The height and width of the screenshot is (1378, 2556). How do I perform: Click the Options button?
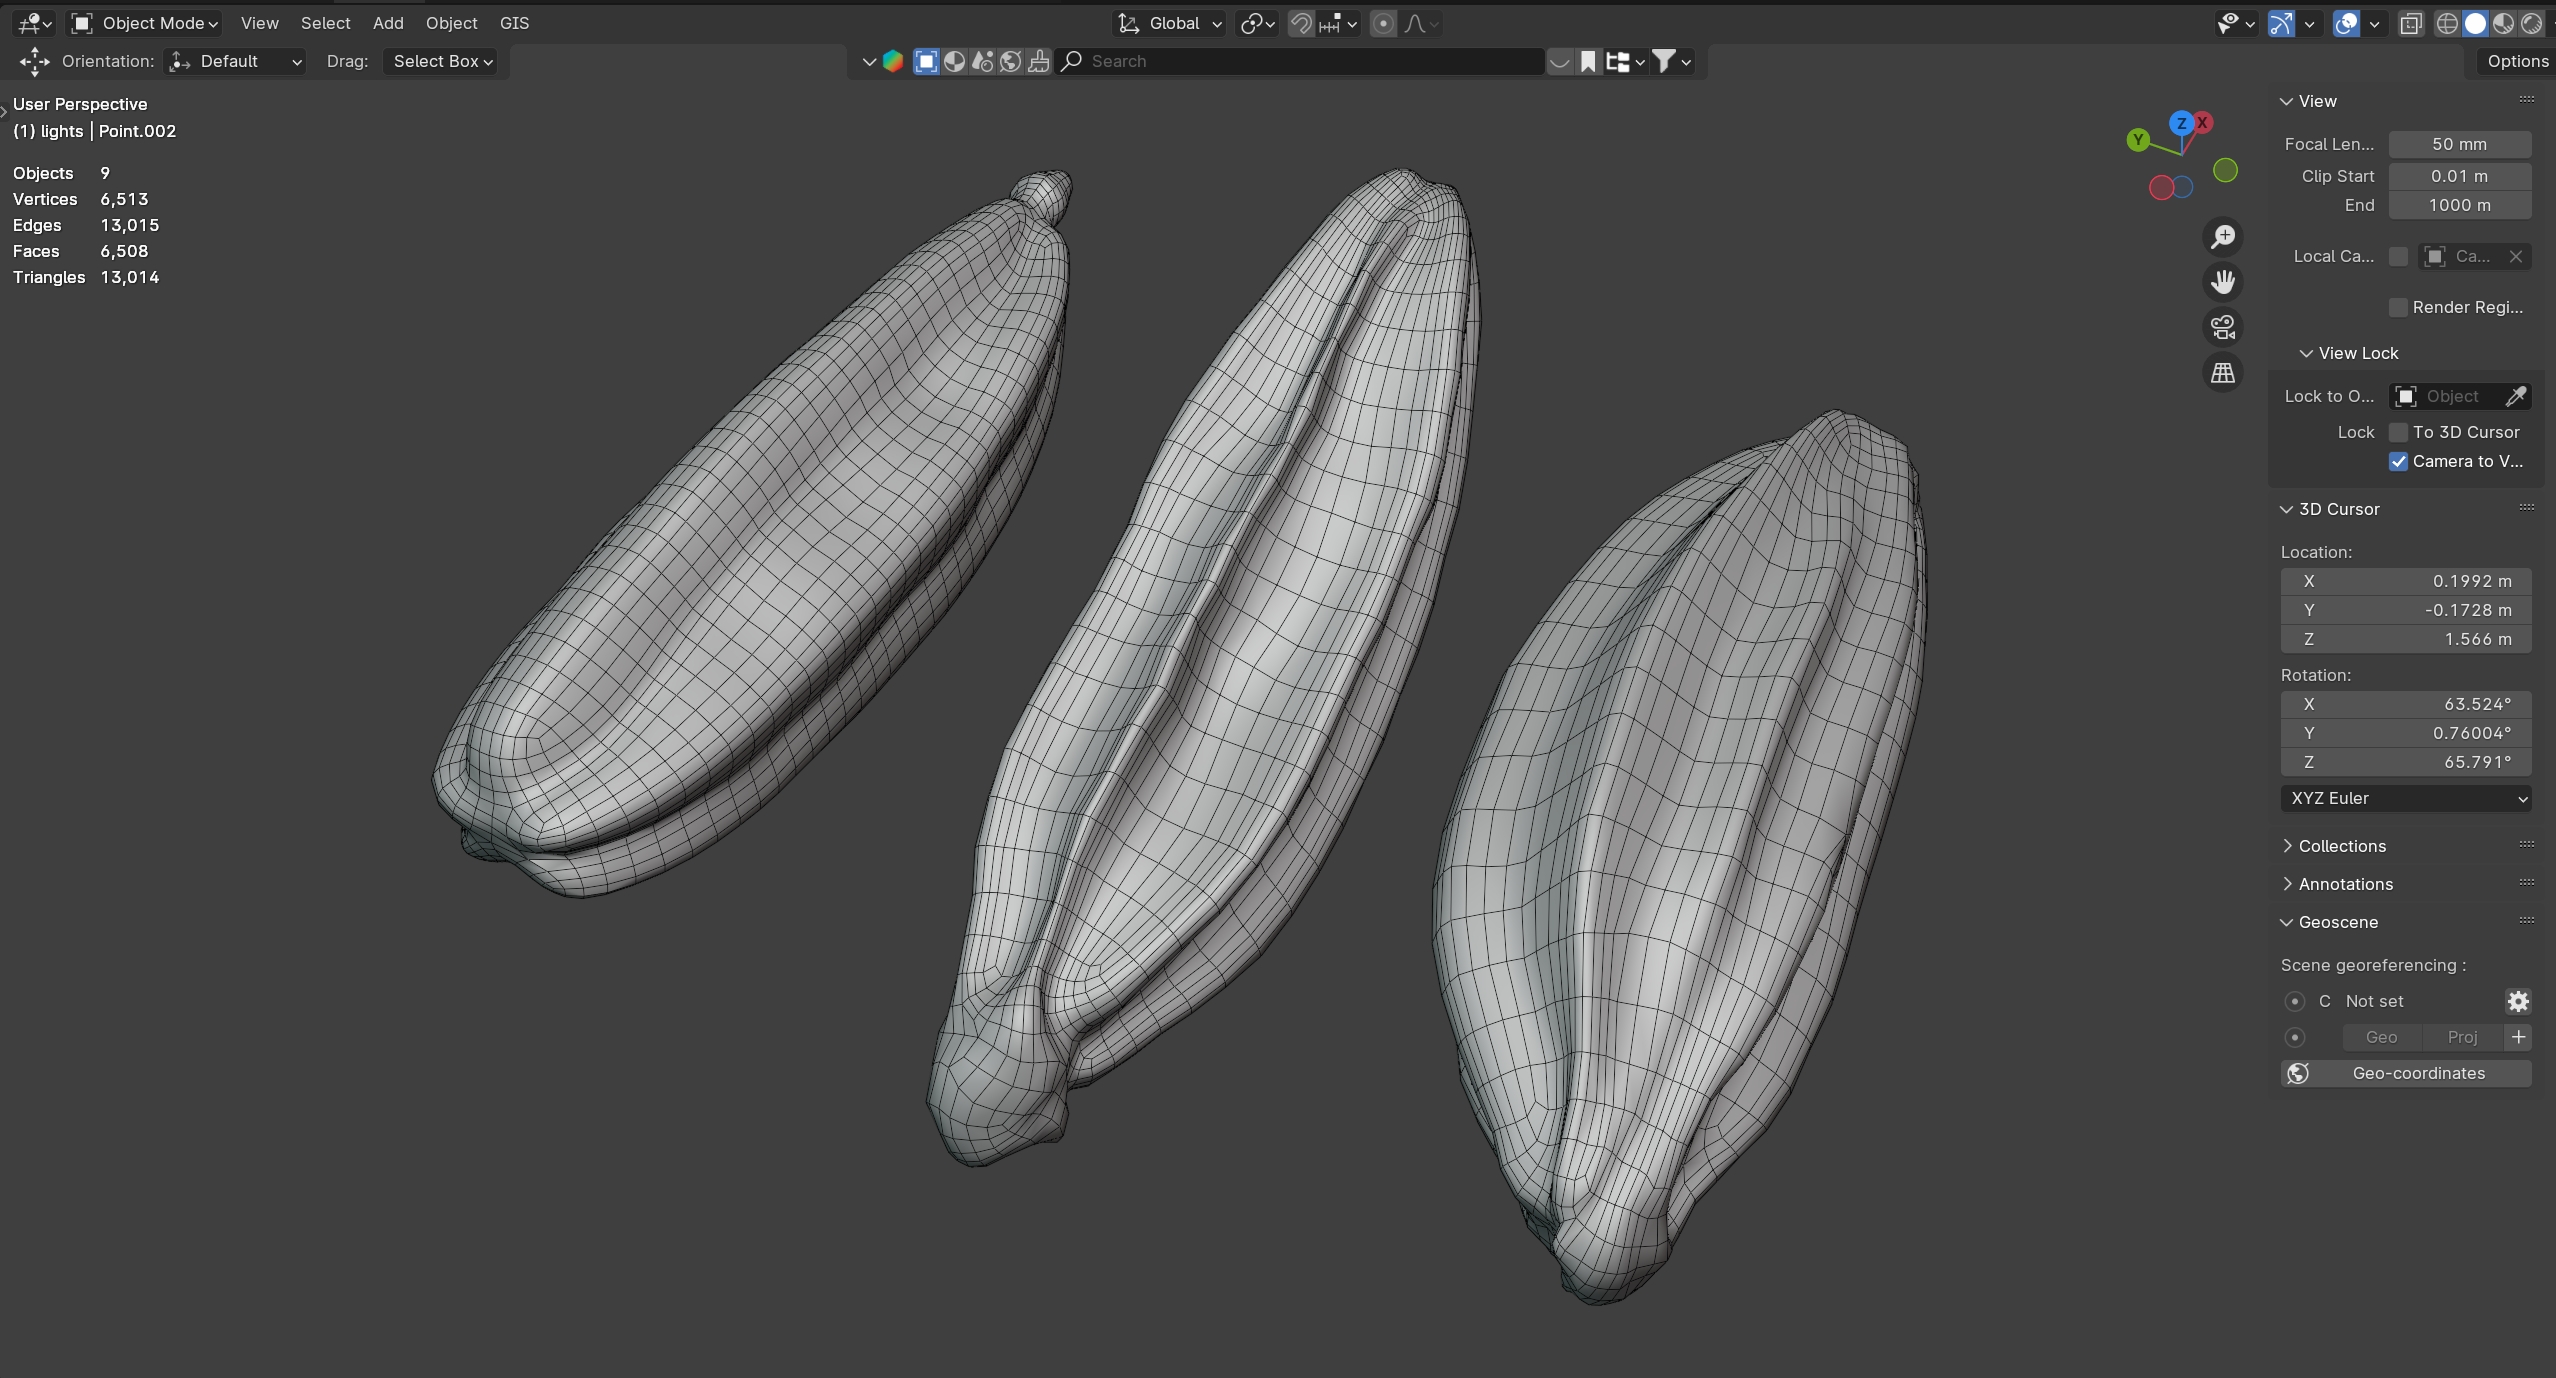(x=2517, y=61)
